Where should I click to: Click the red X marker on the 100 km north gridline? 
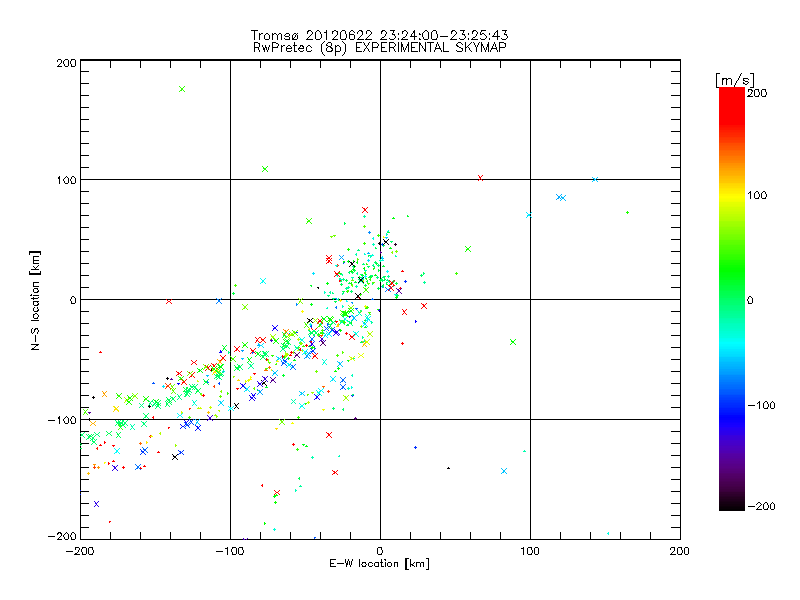point(481,178)
